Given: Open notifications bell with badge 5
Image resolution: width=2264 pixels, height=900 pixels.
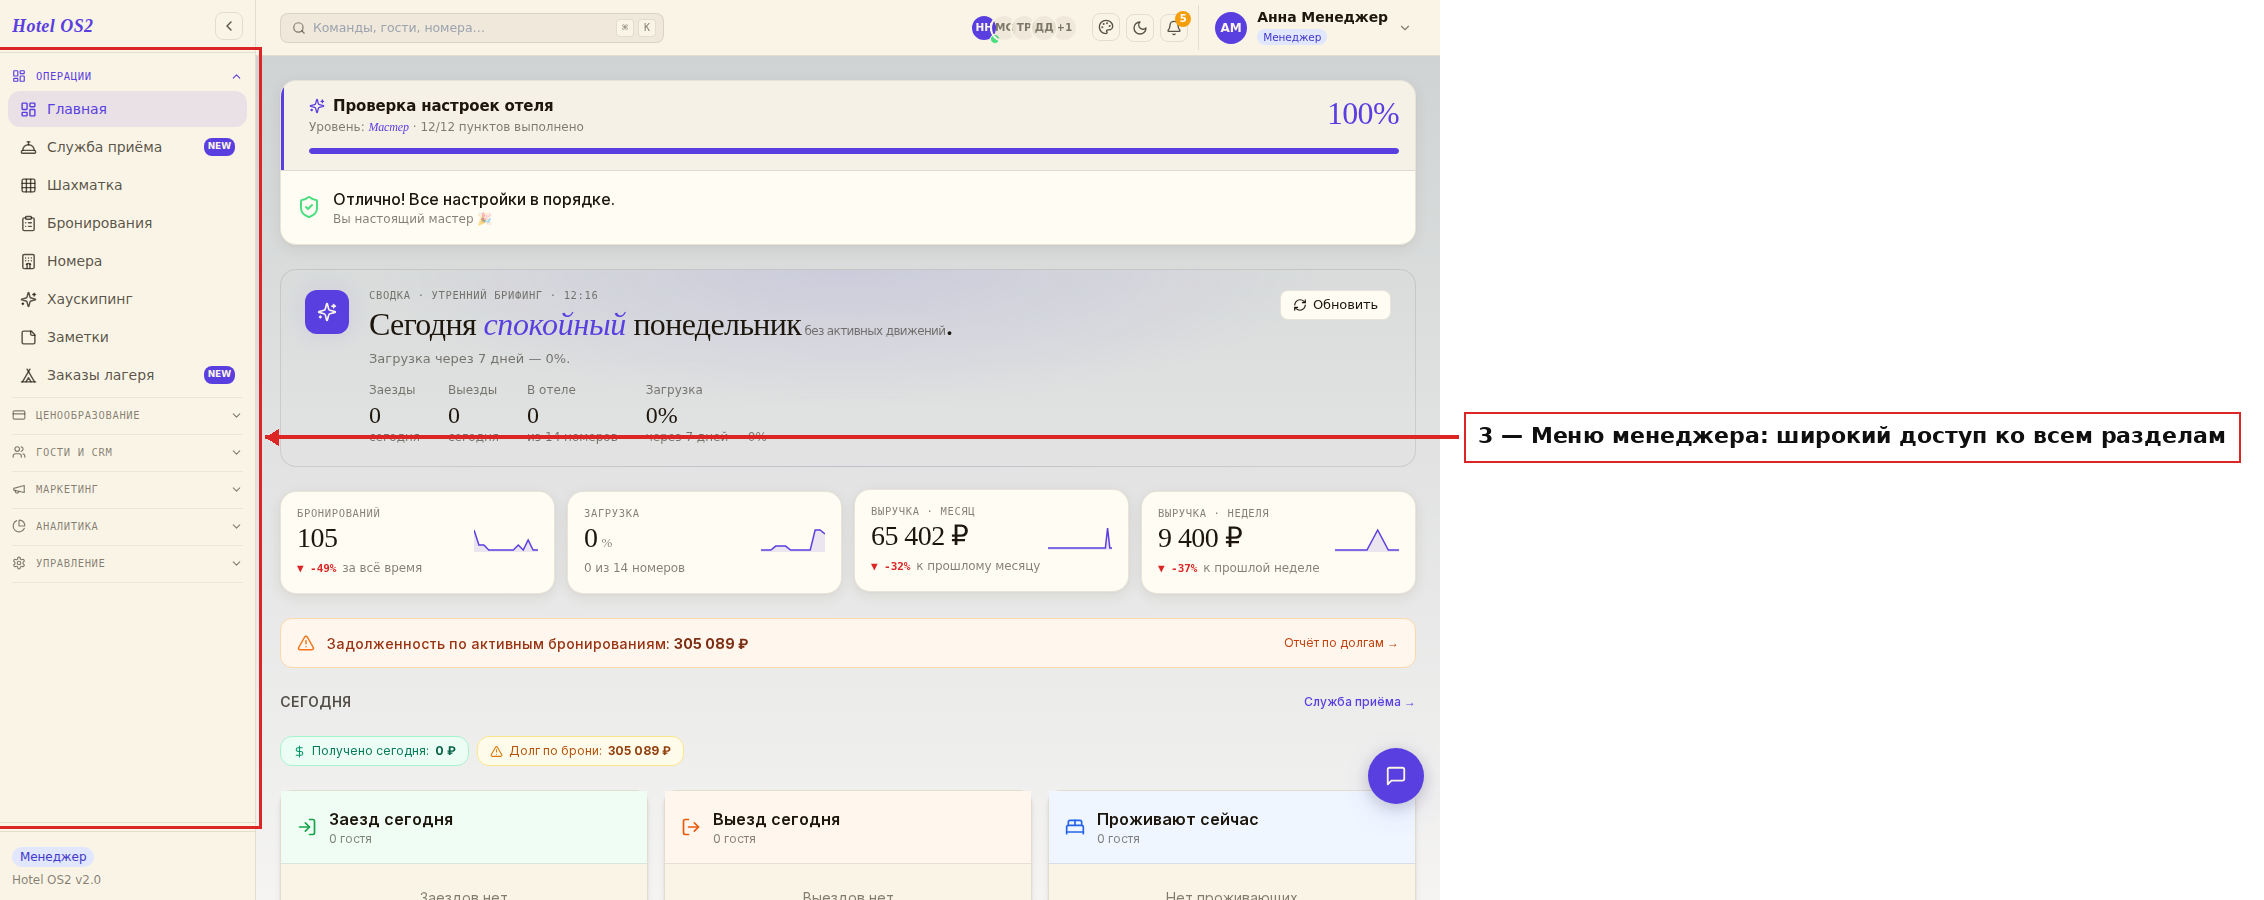Looking at the screenshot, I should pyautogui.click(x=1174, y=28).
